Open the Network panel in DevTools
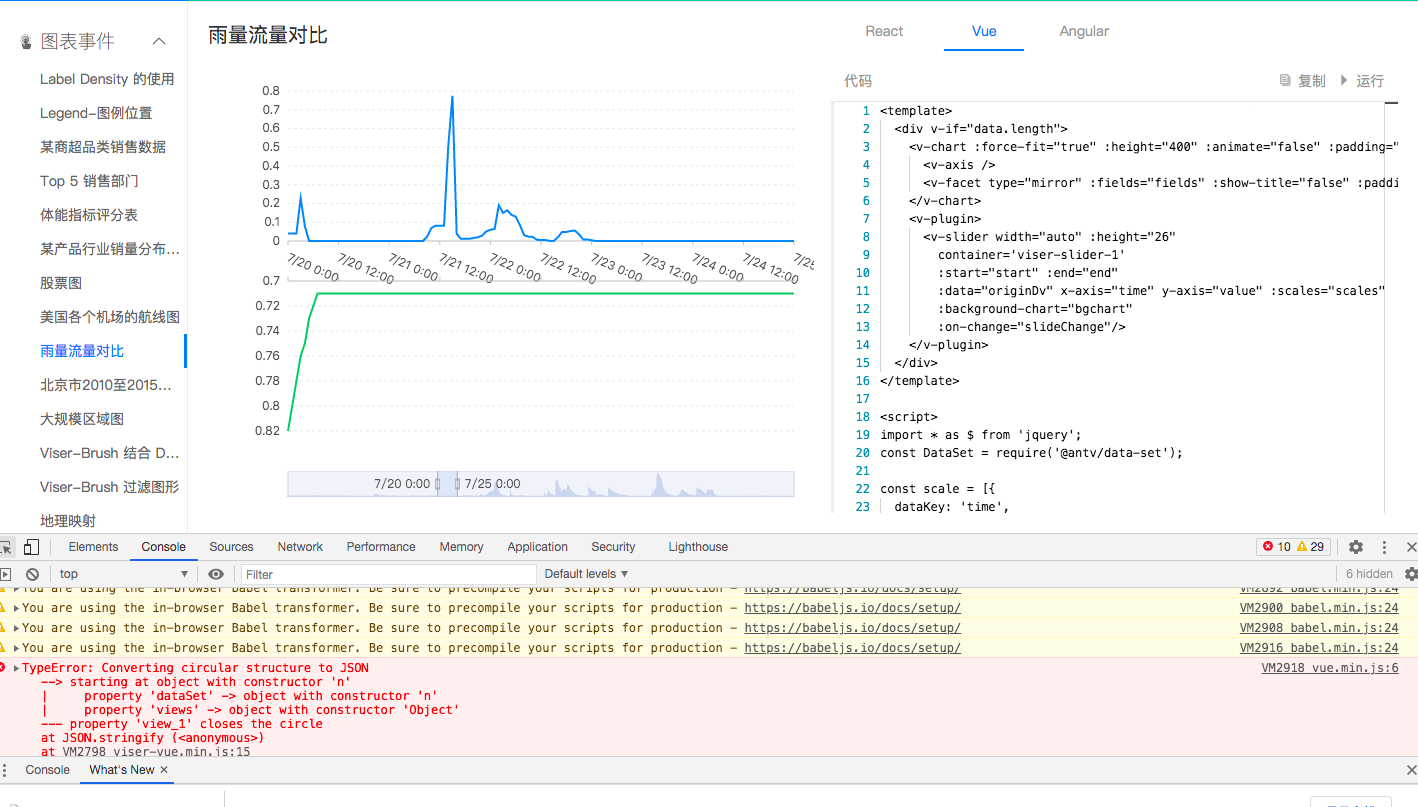 tap(300, 547)
